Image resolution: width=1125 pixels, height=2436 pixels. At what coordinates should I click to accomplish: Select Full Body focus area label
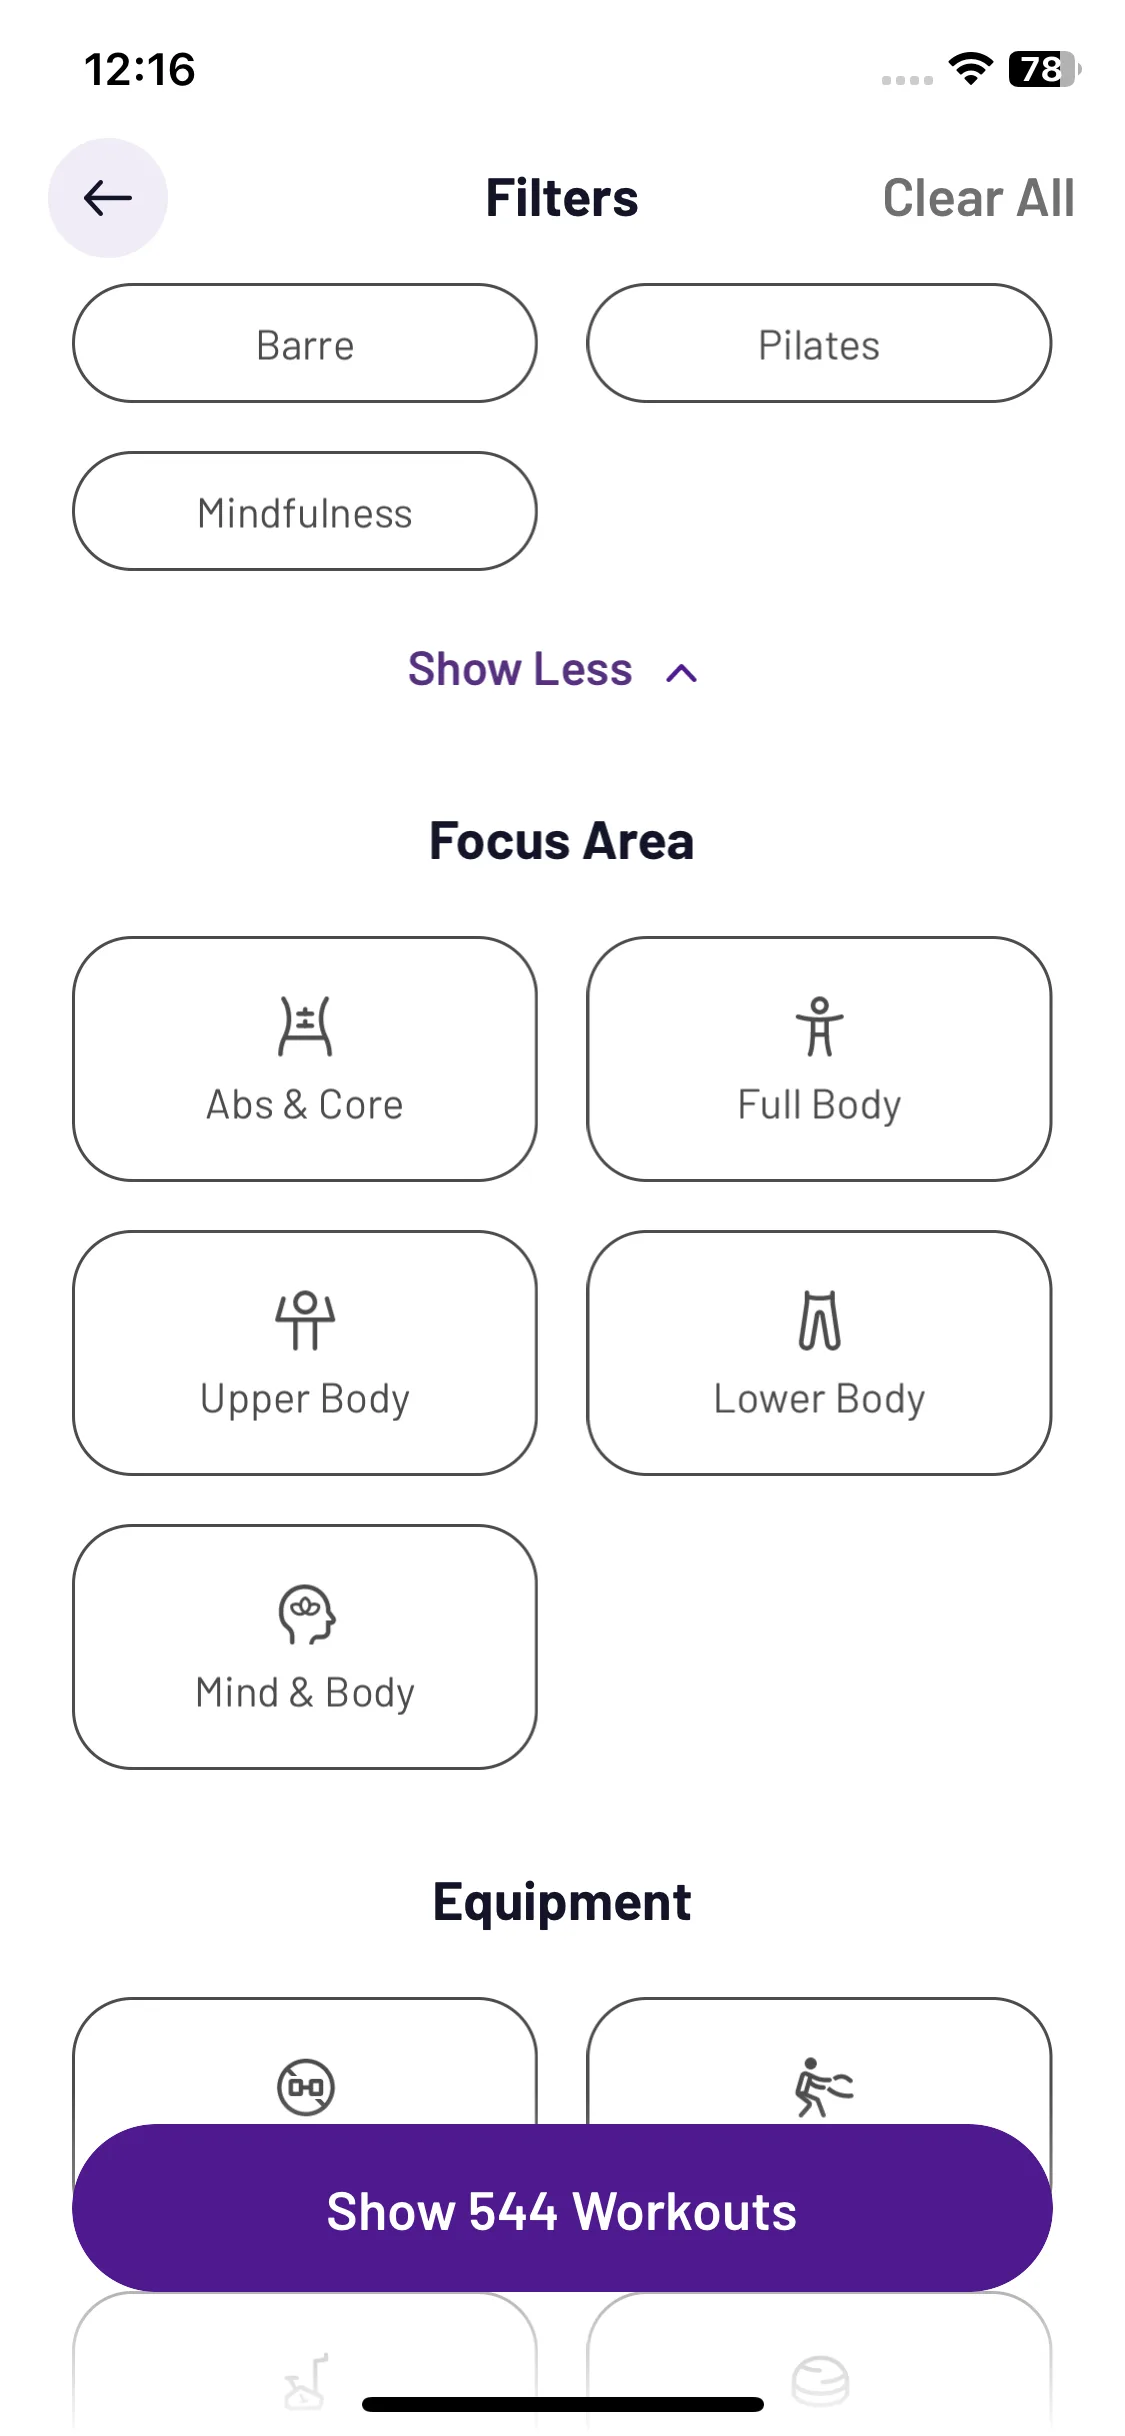tap(819, 1105)
